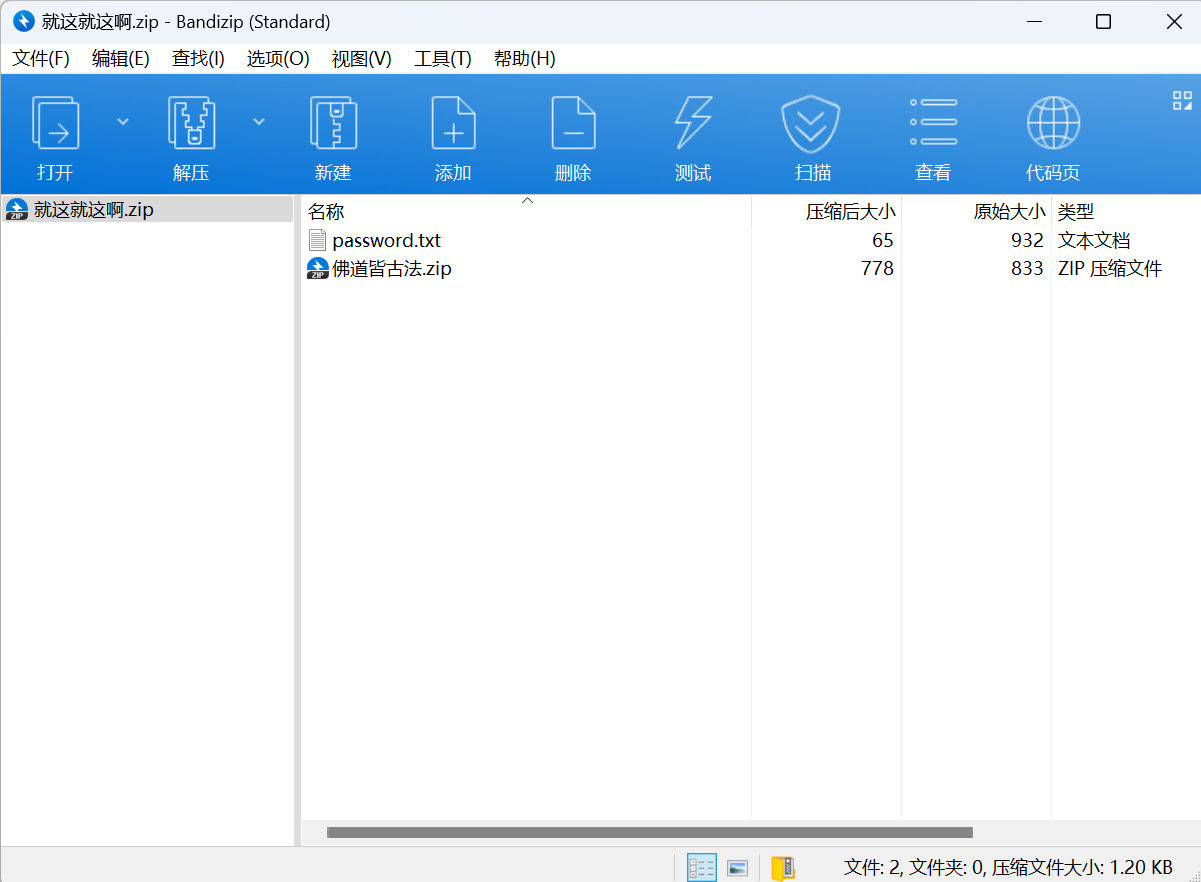1201x882 pixels.
Task: Expand the dropdown arrow next to 打开
Action: click(x=123, y=121)
